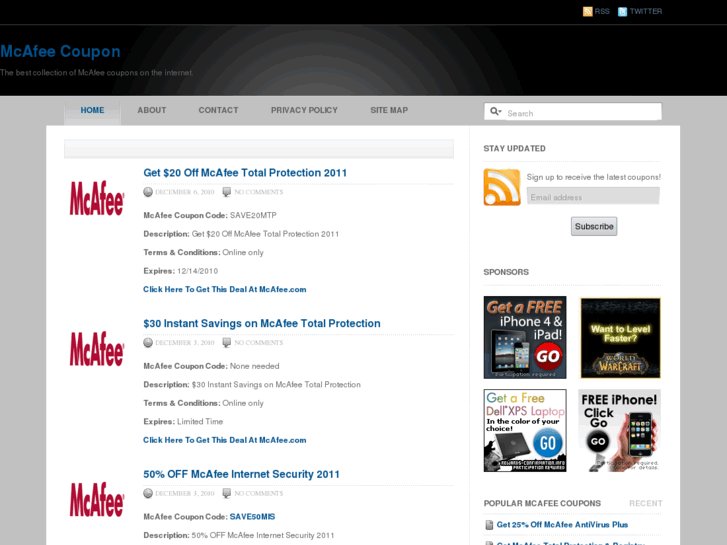Open the SITE MAP navigation tab
727x545 pixels.
point(389,110)
